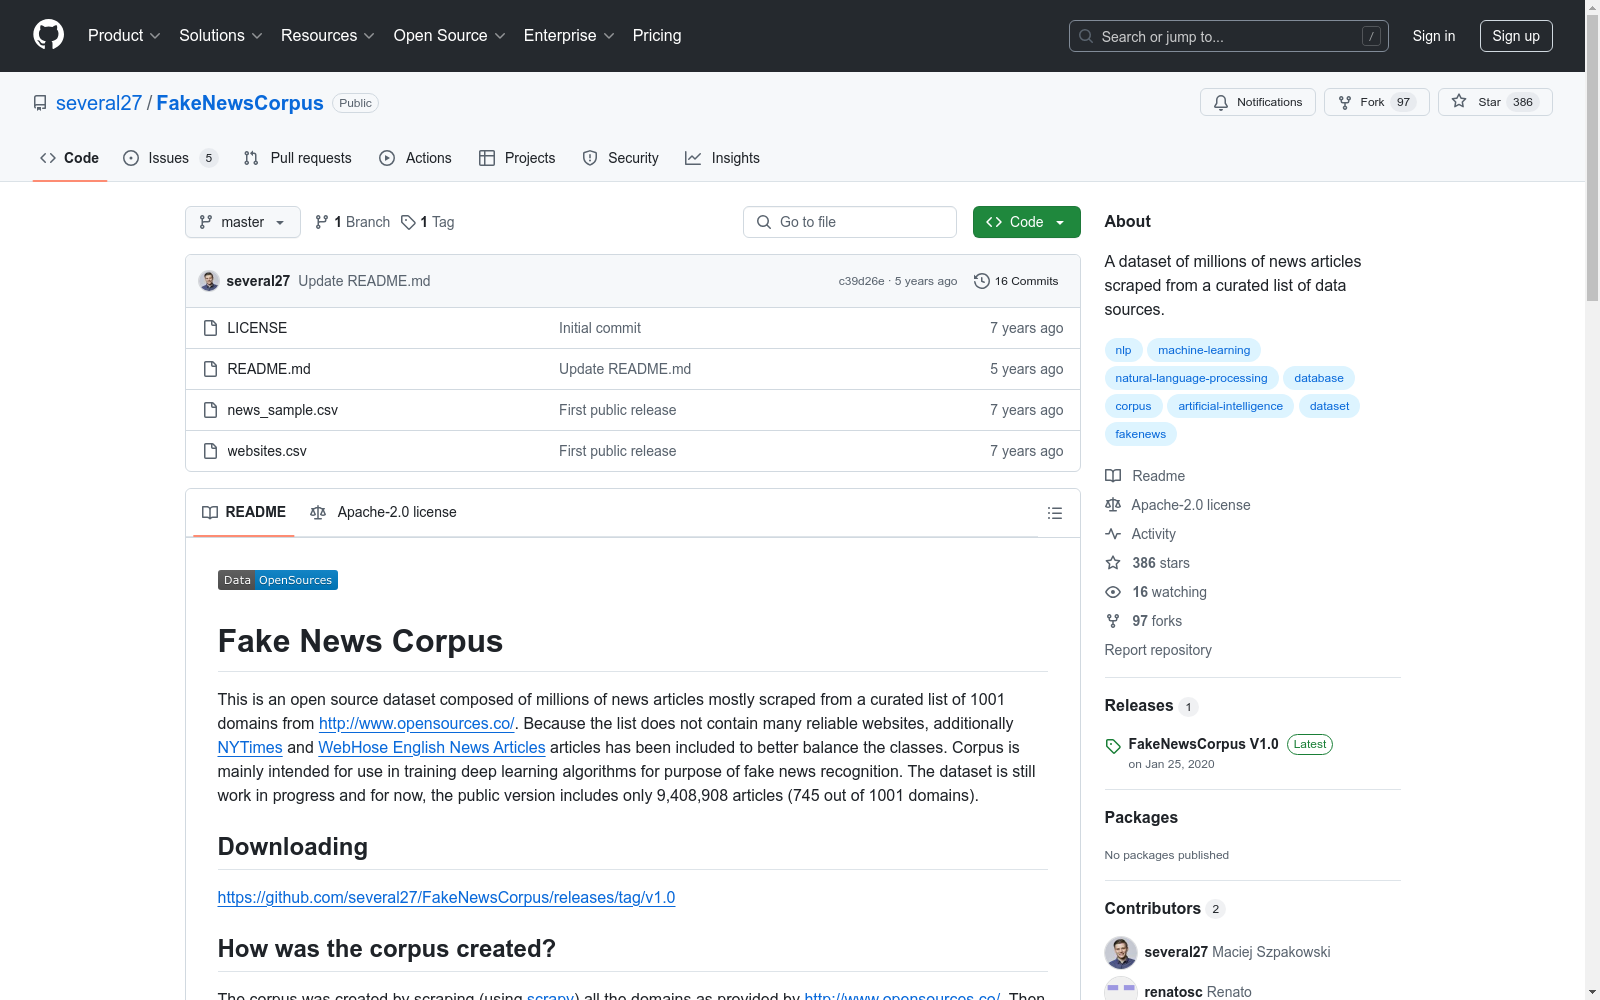The height and width of the screenshot is (1000, 1600).
Task: Expand the Solutions menu
Action: [x=221, y=35]
